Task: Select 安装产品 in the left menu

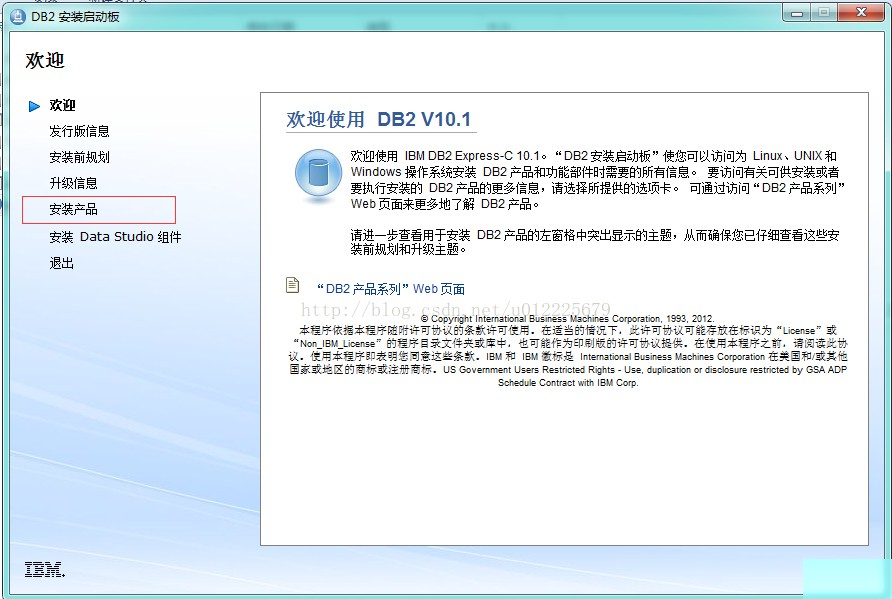Action: point(73,209)
